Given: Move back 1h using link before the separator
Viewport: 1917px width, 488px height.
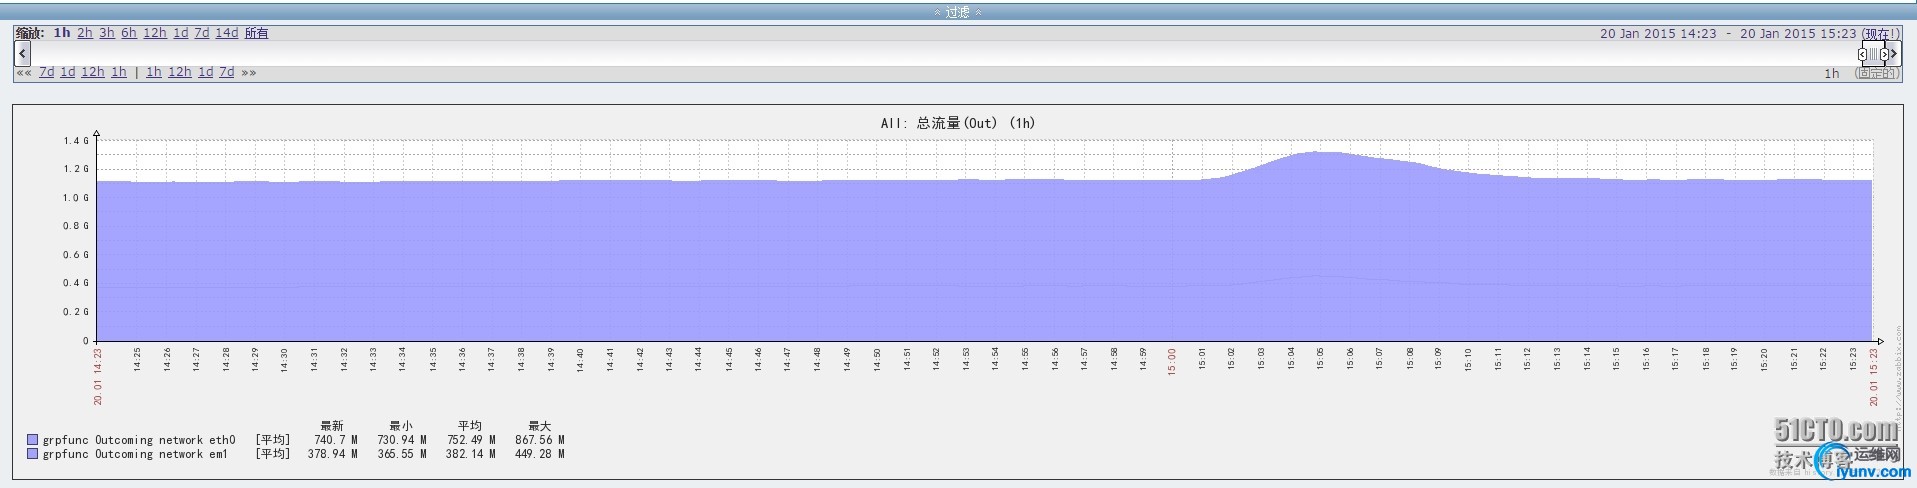Looking at the screenshot, I should click(x=119, y=72).
